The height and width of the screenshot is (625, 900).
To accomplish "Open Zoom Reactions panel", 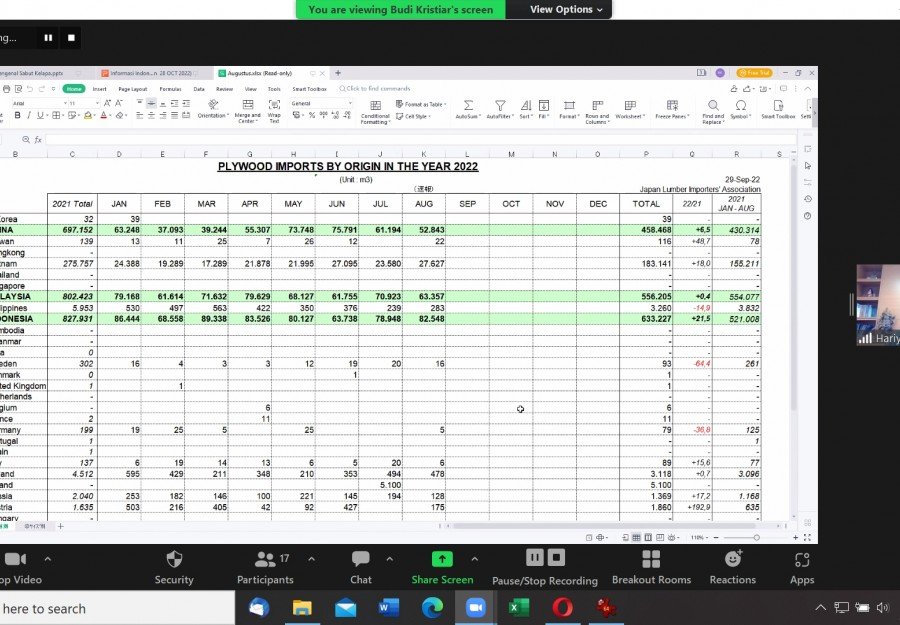I will click(x=732, y=568).
